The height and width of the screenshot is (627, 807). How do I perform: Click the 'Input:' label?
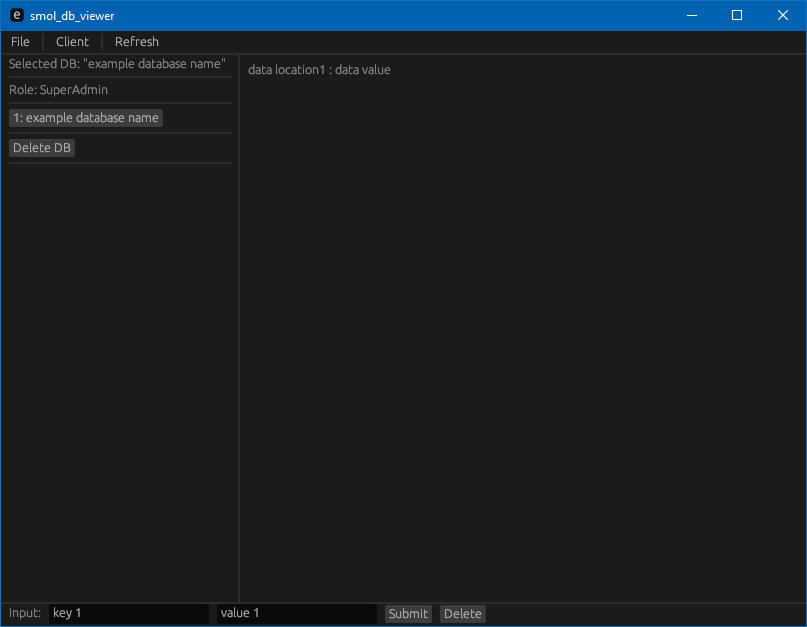[25, 613]
